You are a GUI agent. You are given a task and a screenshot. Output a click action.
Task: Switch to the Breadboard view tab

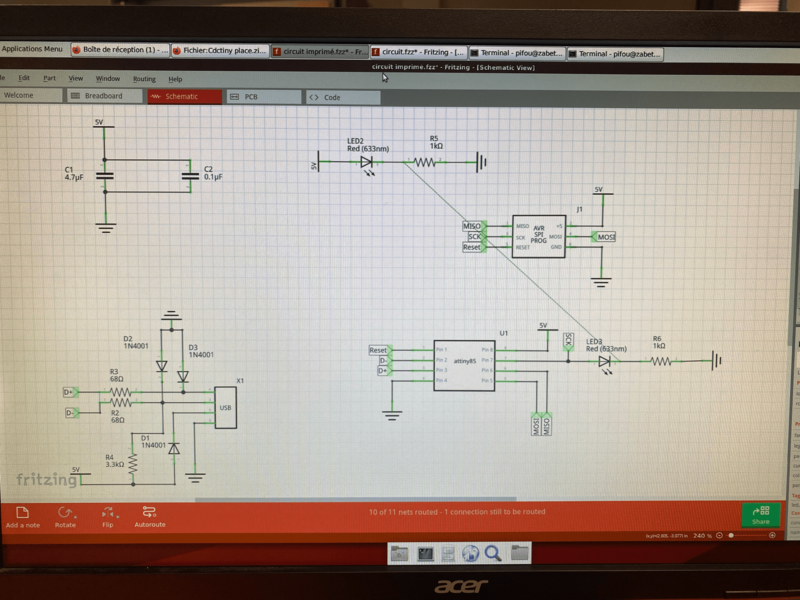click(x=103, y=97)
